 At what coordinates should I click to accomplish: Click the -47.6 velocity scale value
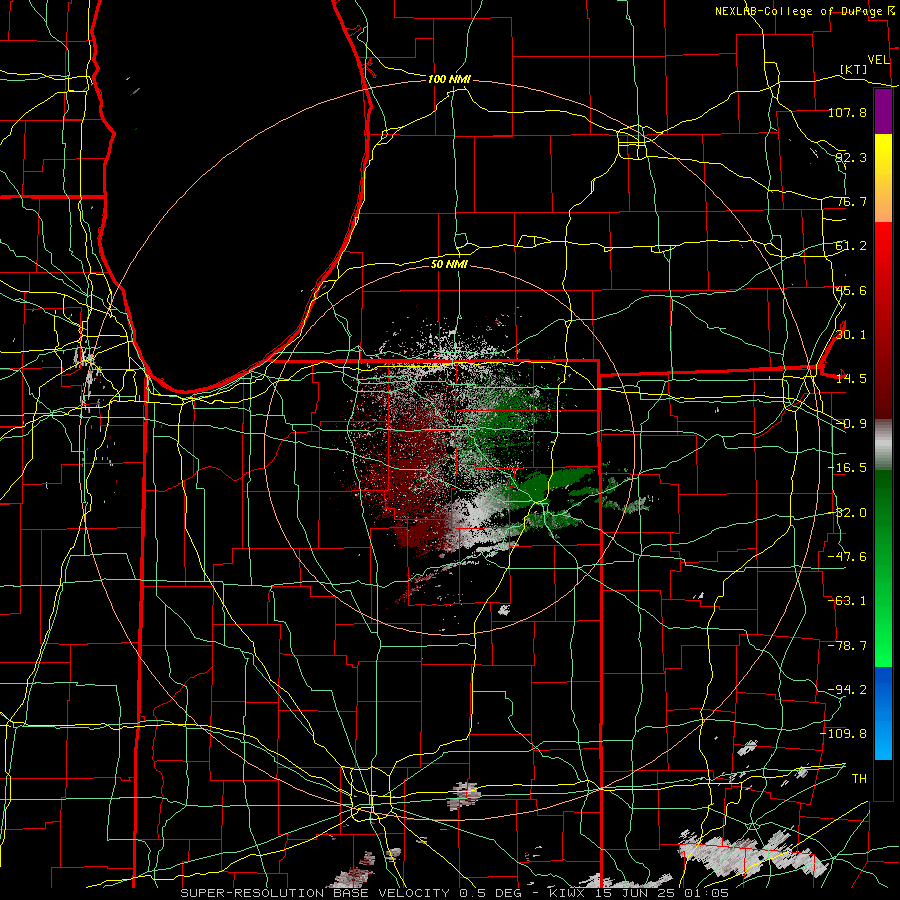(x=847, y=557)
